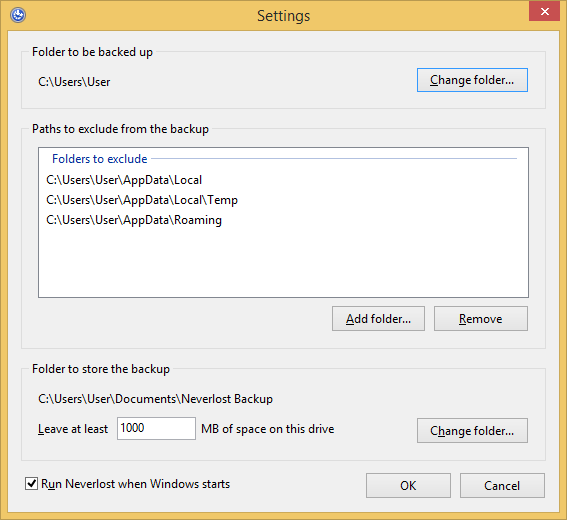Click empty area of the exclude list

[x=283, y=262]
